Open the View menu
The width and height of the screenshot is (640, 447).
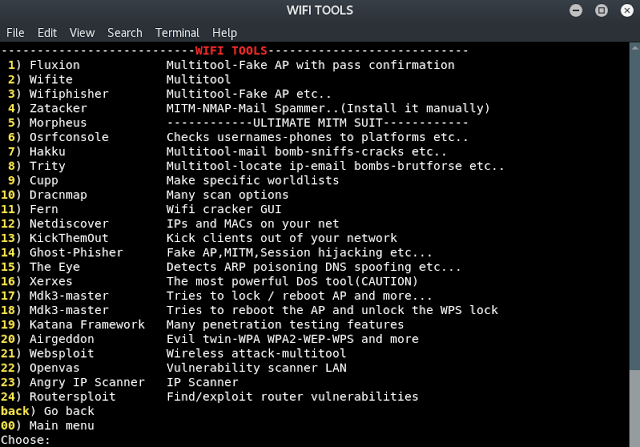click(x=83, y=32)
